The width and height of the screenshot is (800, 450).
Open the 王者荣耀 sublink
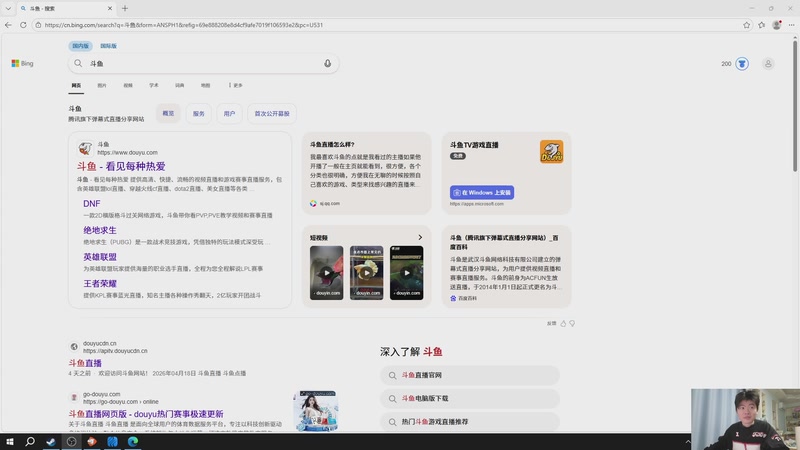[x=100, y=283]
